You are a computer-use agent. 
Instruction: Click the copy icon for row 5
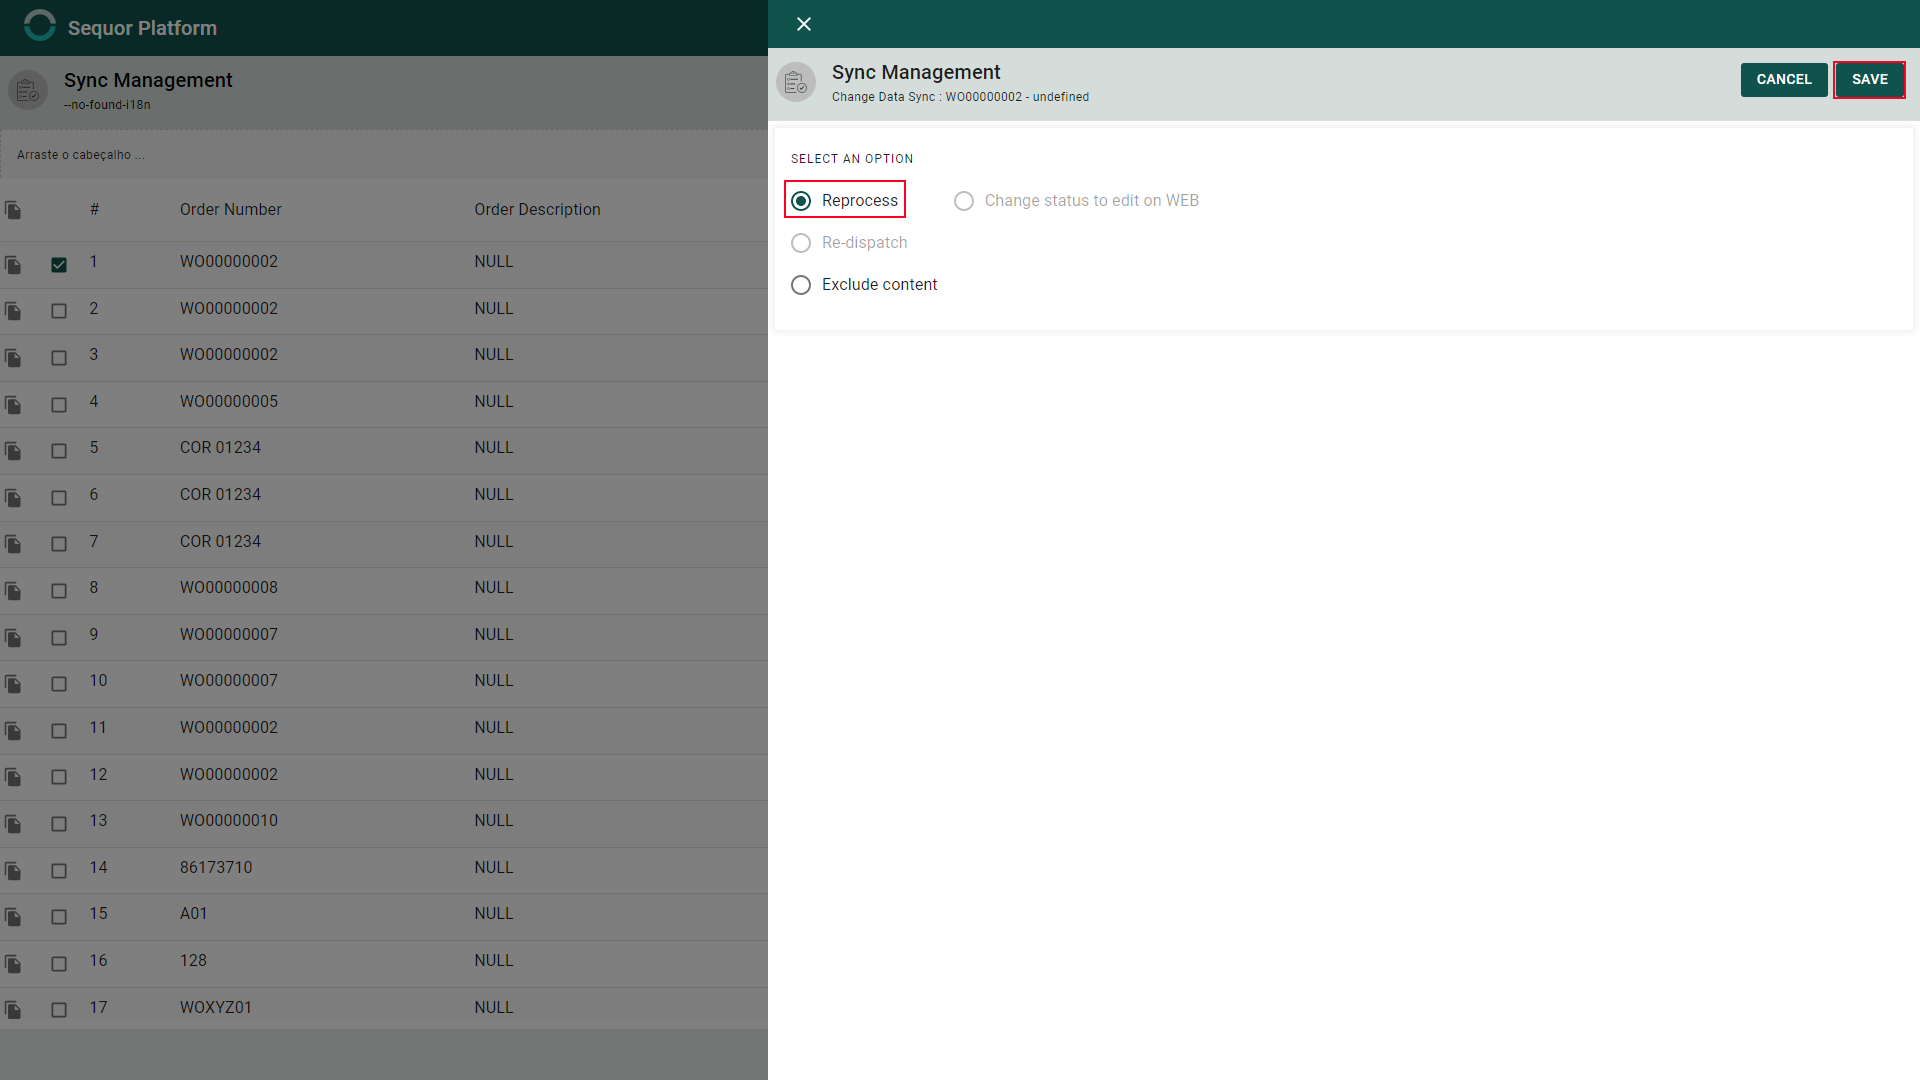pyautogui.click(x=13, y=451)
